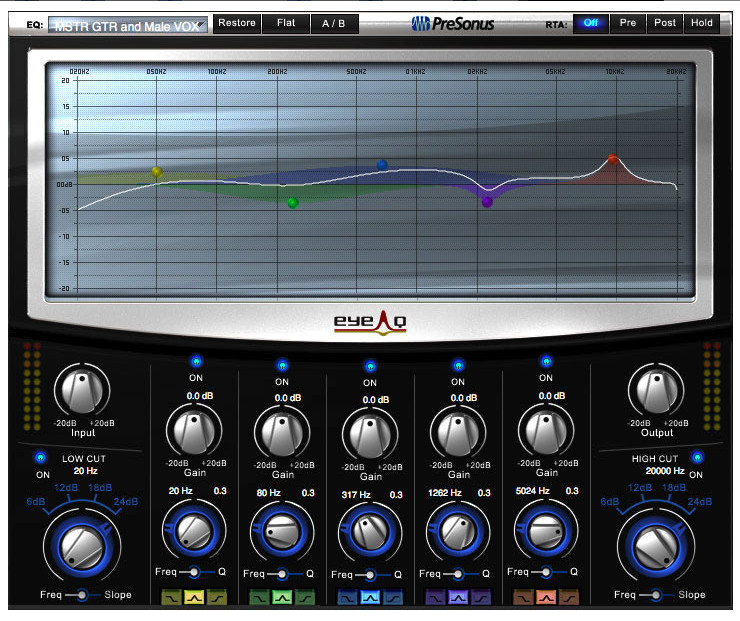This screenshot has height=621, width=740.
Task: Click the green band handle on the graph
Action: (x=293, y=203)
